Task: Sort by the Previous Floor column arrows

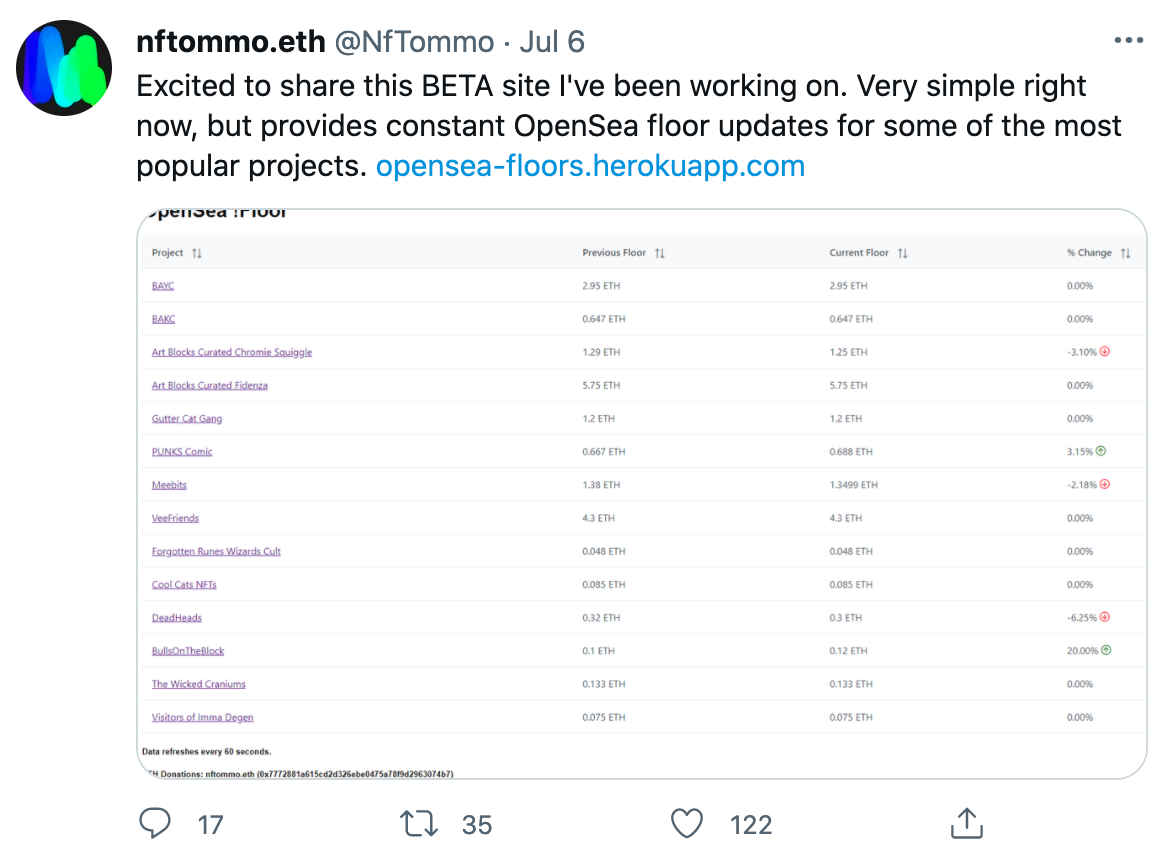Action: coord(660,253)
